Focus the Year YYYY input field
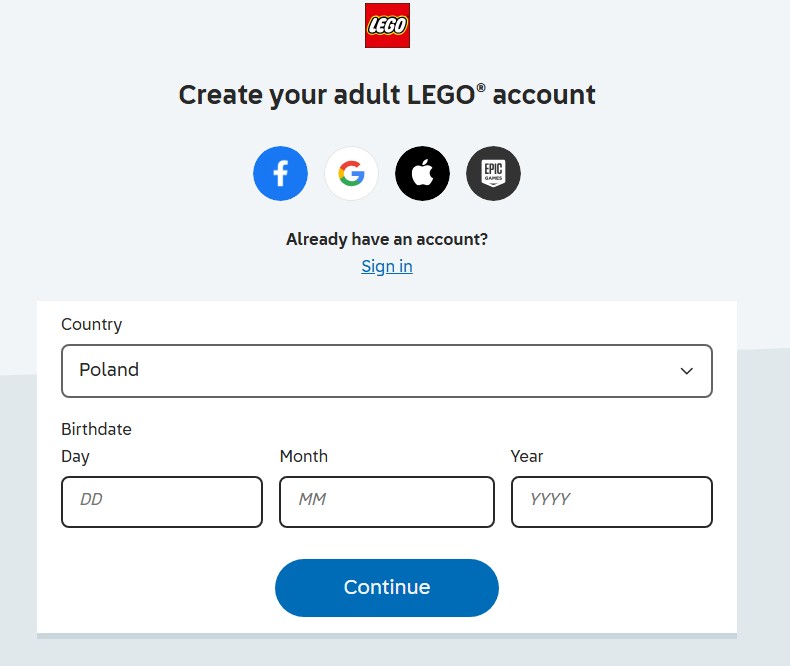Viewport: 790px width, 666px height. pyautogui.click(x=611, y=501)
